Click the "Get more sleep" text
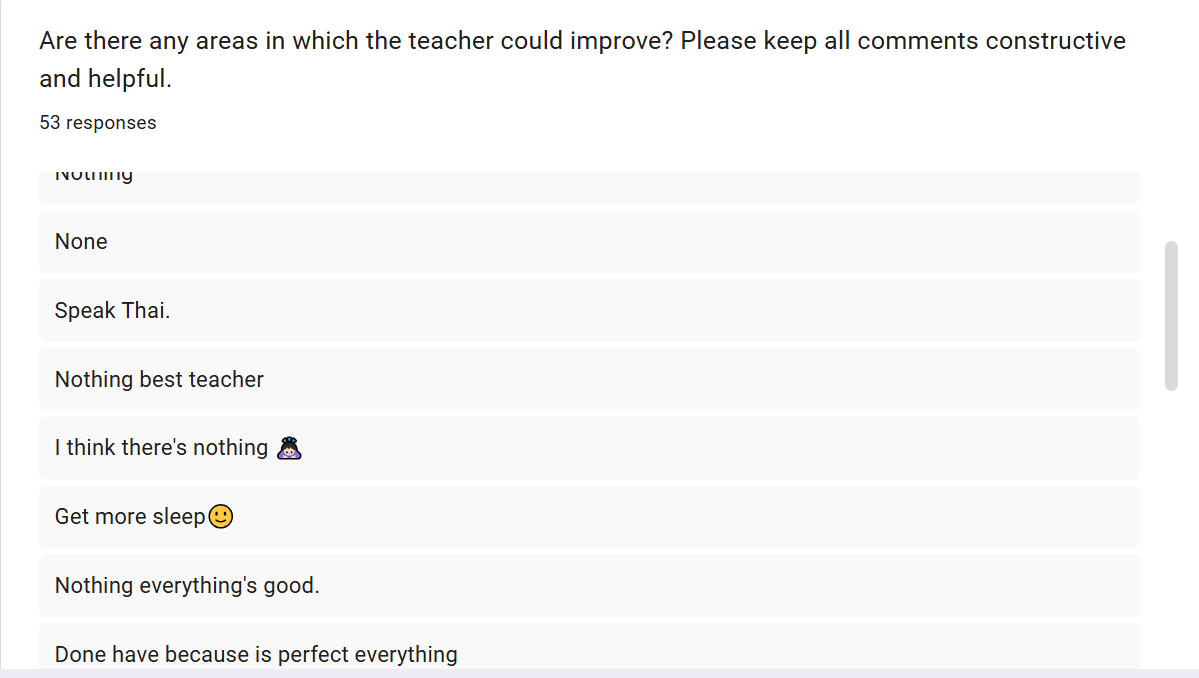The image size is (1199, 678). pyautogui.click(x=130, y=517)
